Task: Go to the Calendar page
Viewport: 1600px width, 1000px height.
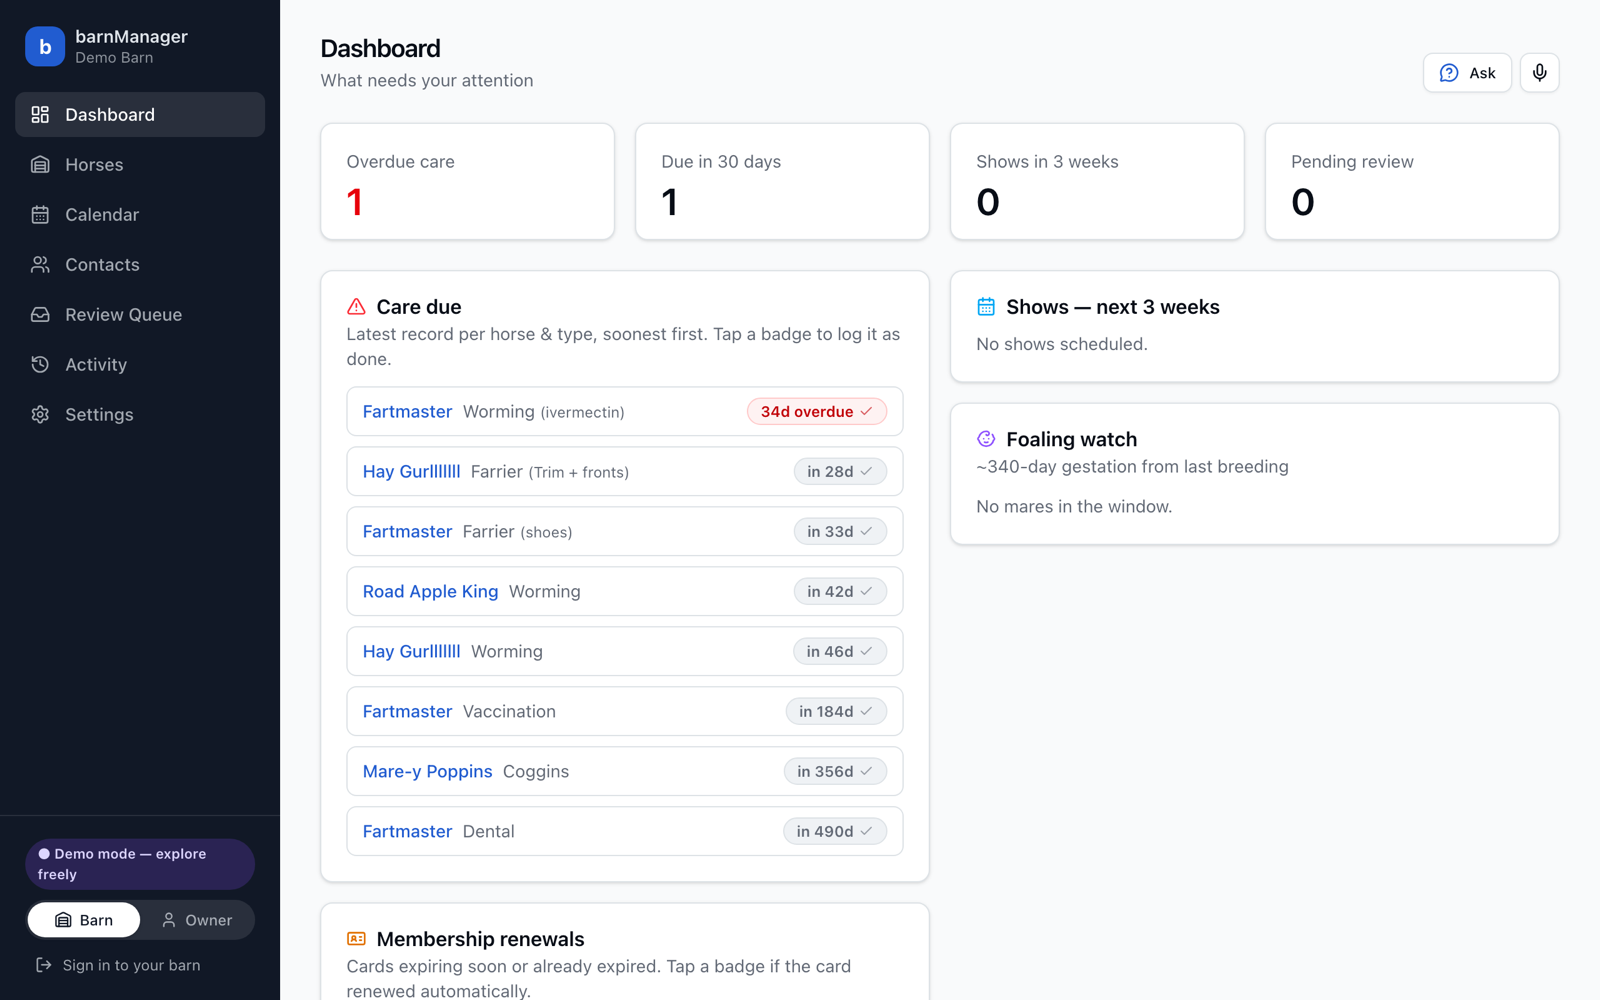Action: tap(140, 215)
